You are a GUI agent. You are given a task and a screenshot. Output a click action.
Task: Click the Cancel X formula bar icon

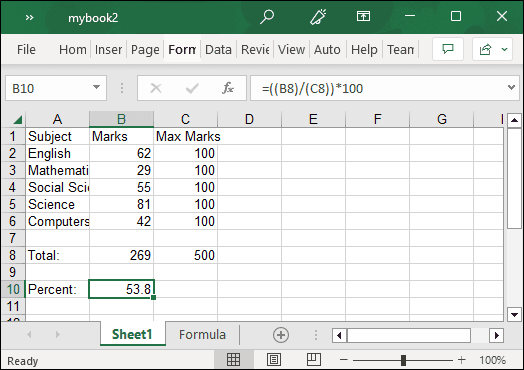(156, 88)
